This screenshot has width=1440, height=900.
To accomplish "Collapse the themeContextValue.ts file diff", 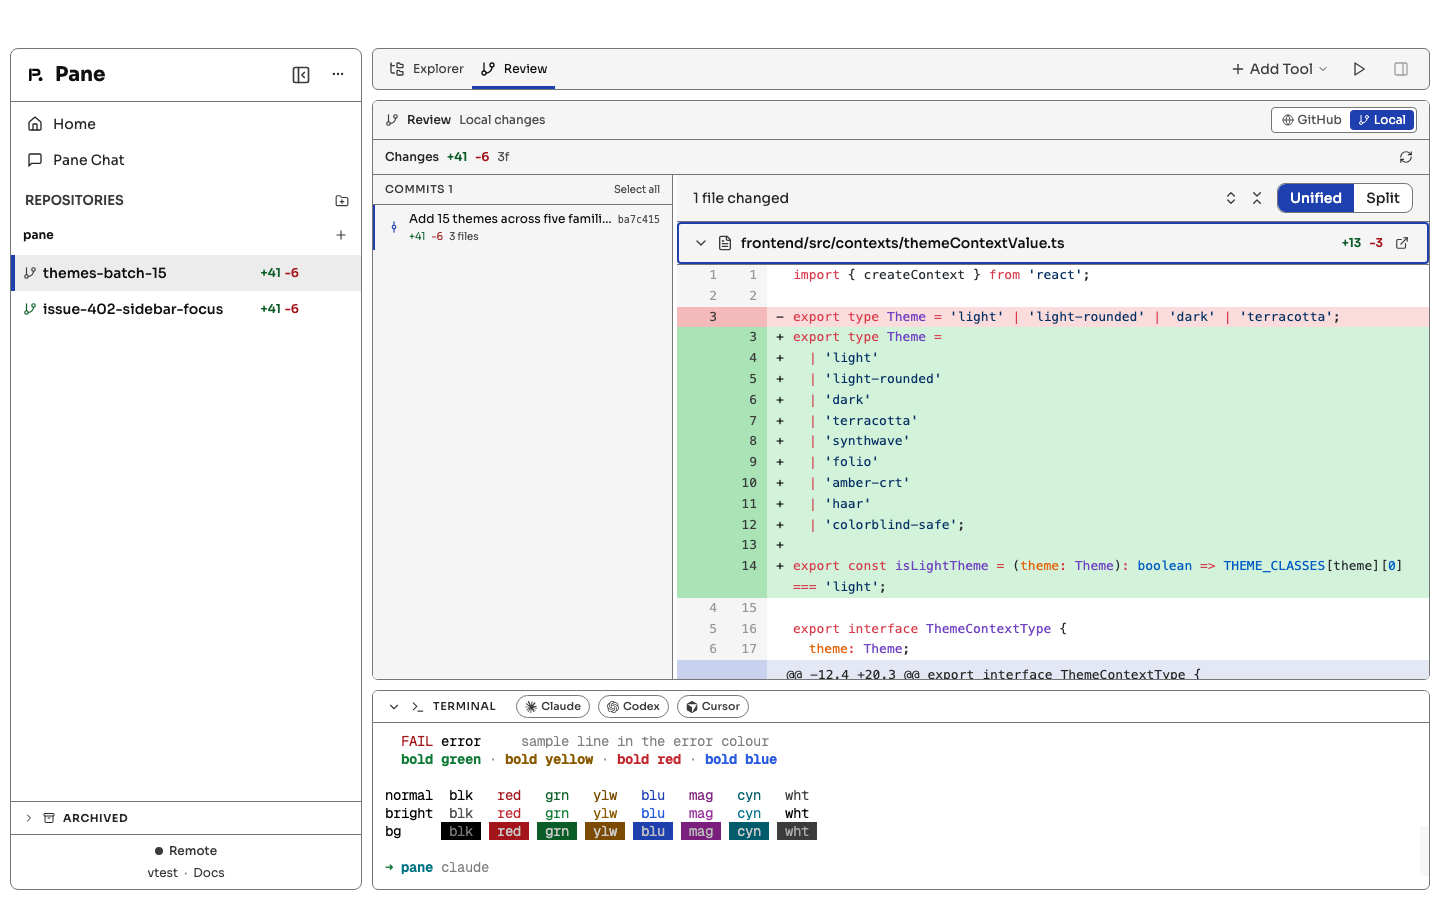I will coord(701,243).
